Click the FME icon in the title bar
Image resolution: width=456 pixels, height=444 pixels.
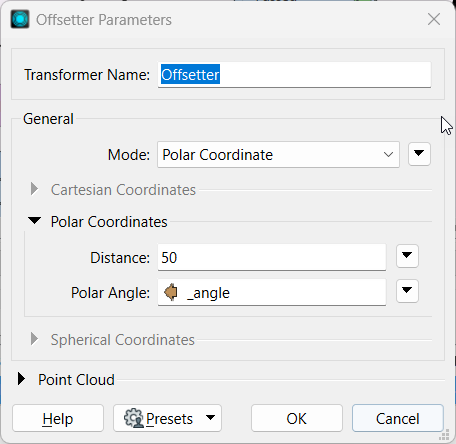tap(20, 19)
